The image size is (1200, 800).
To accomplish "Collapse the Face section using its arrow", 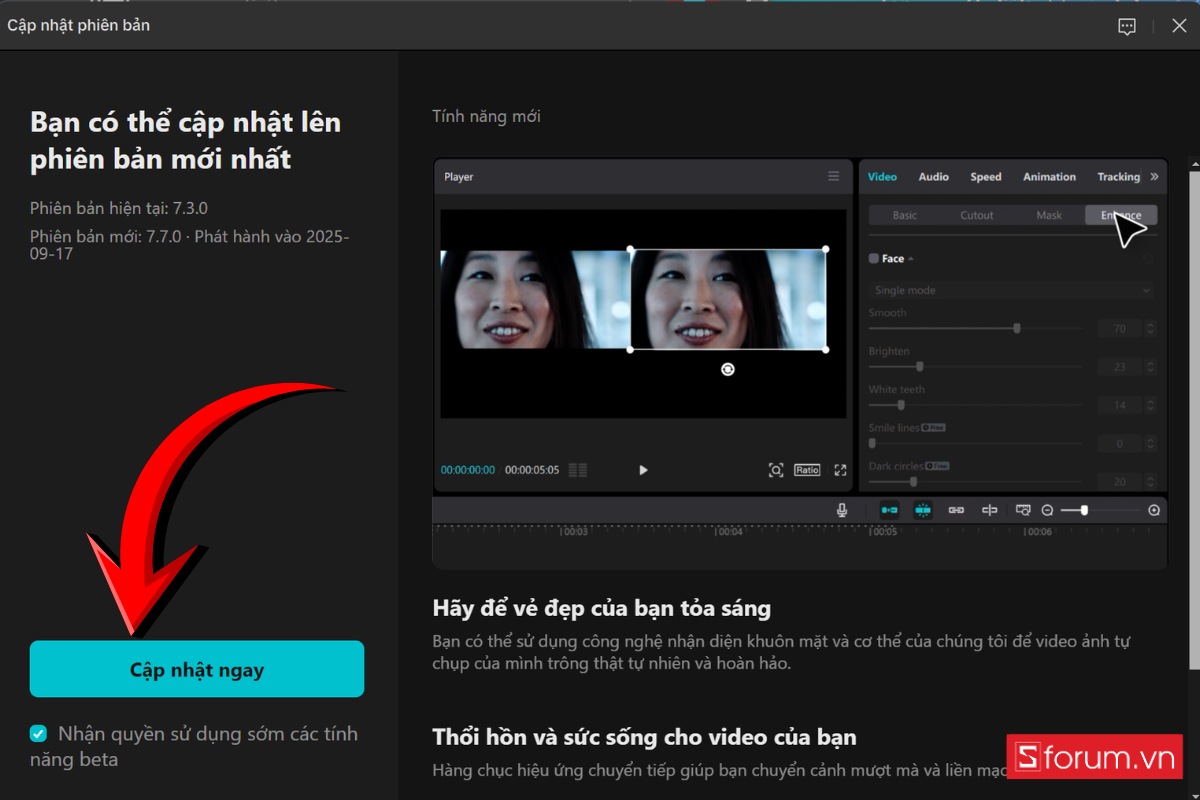I will tap(910, 258).
